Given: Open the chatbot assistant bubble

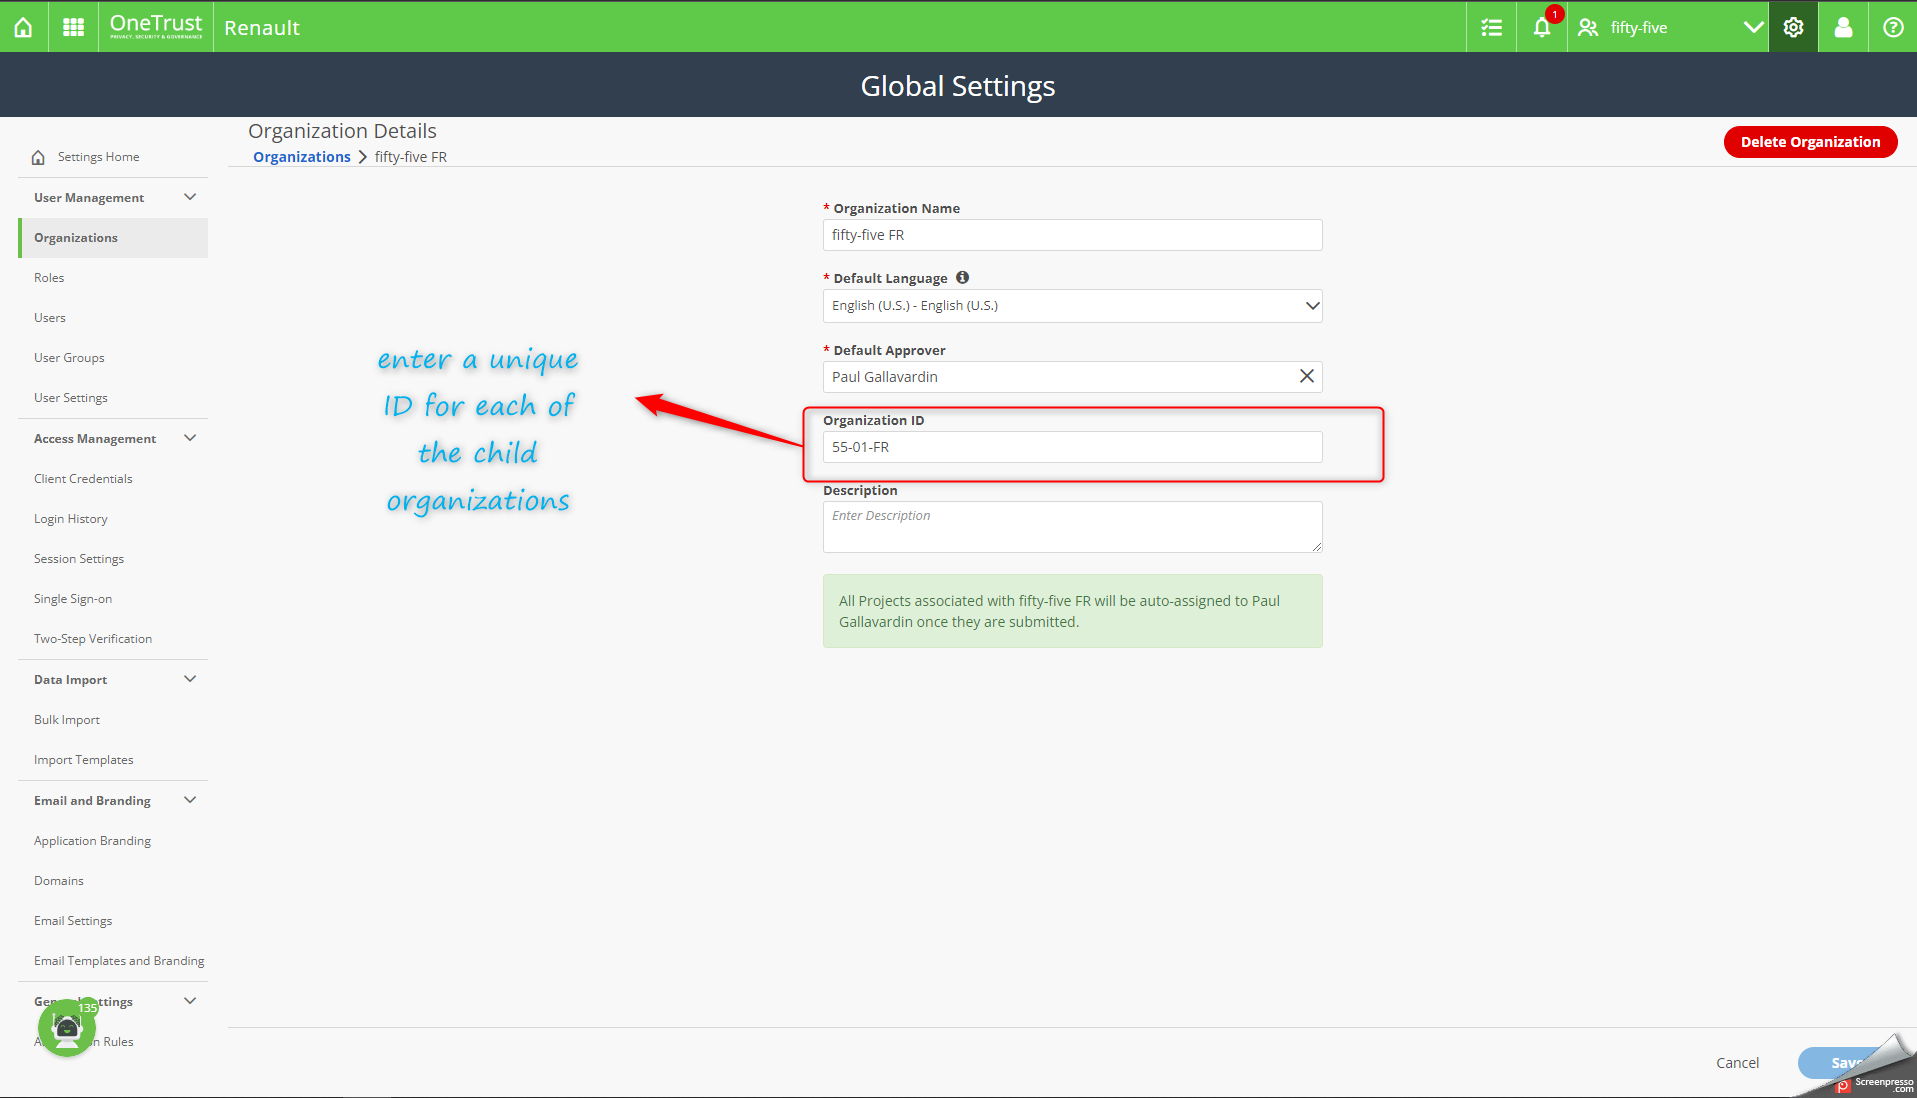Looking at the screenshot, I should 67,1027.
